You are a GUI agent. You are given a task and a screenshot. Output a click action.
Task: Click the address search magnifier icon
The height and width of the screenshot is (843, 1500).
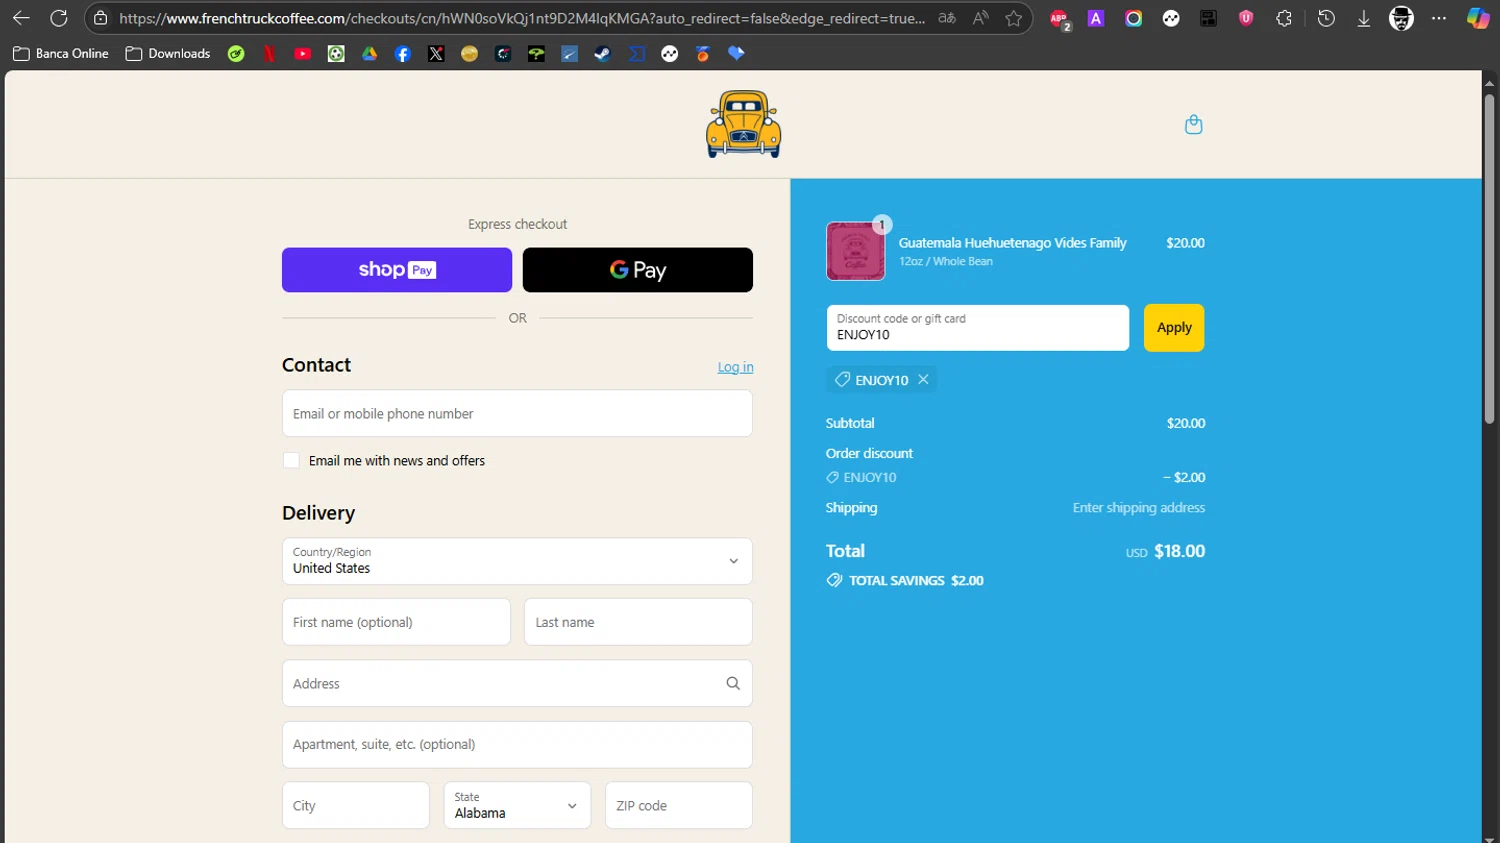[x=733, y=683]
